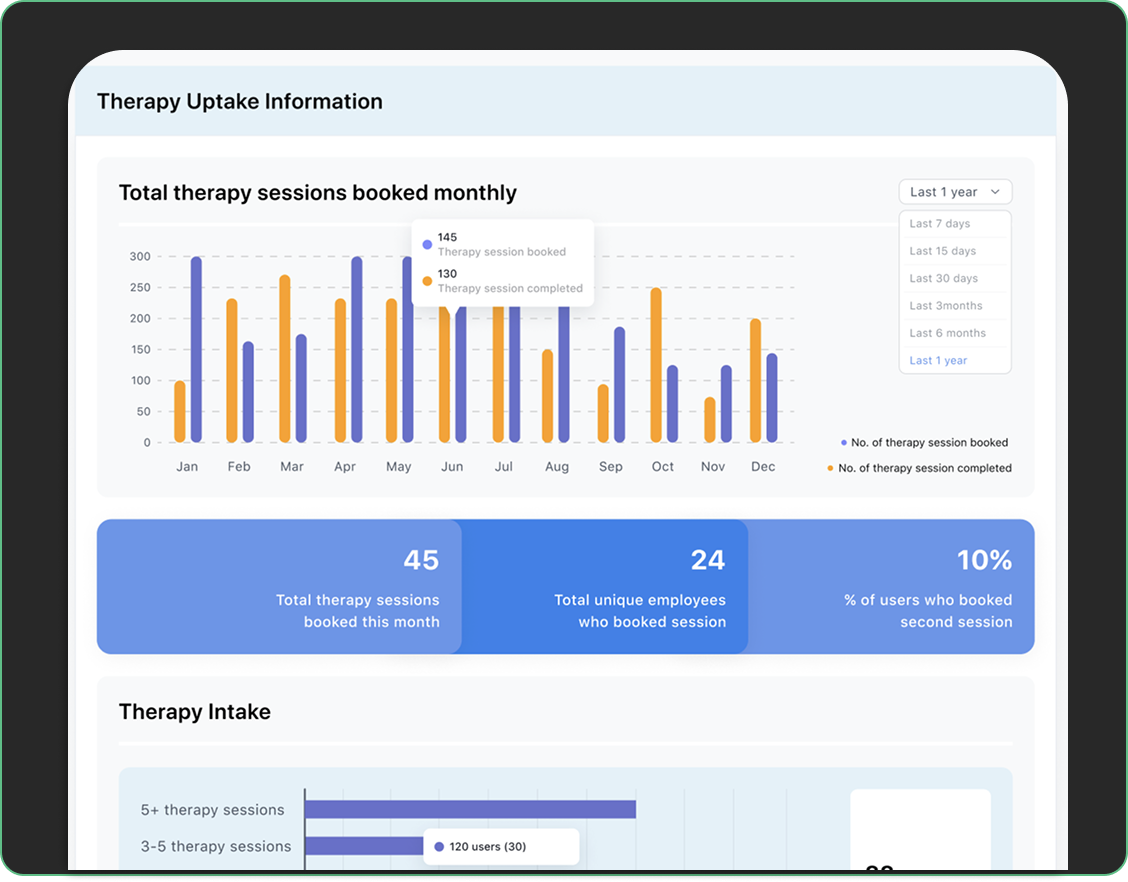Choose Last 30 days option
Viewport: 1128px width, 882px height.
[x=943, y=278]
